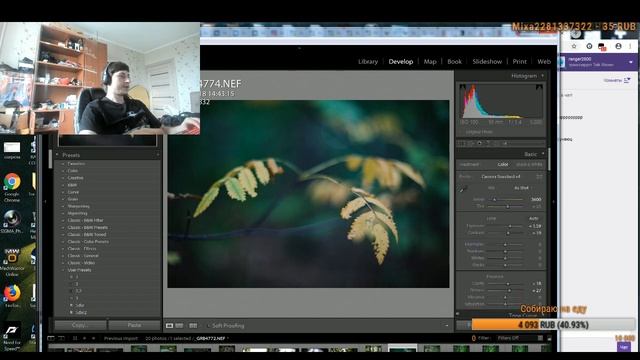The width and height of the screenshot is (640, 360).
Task: Toggle the filter lock icon
Action: click(x=549, y=338)
